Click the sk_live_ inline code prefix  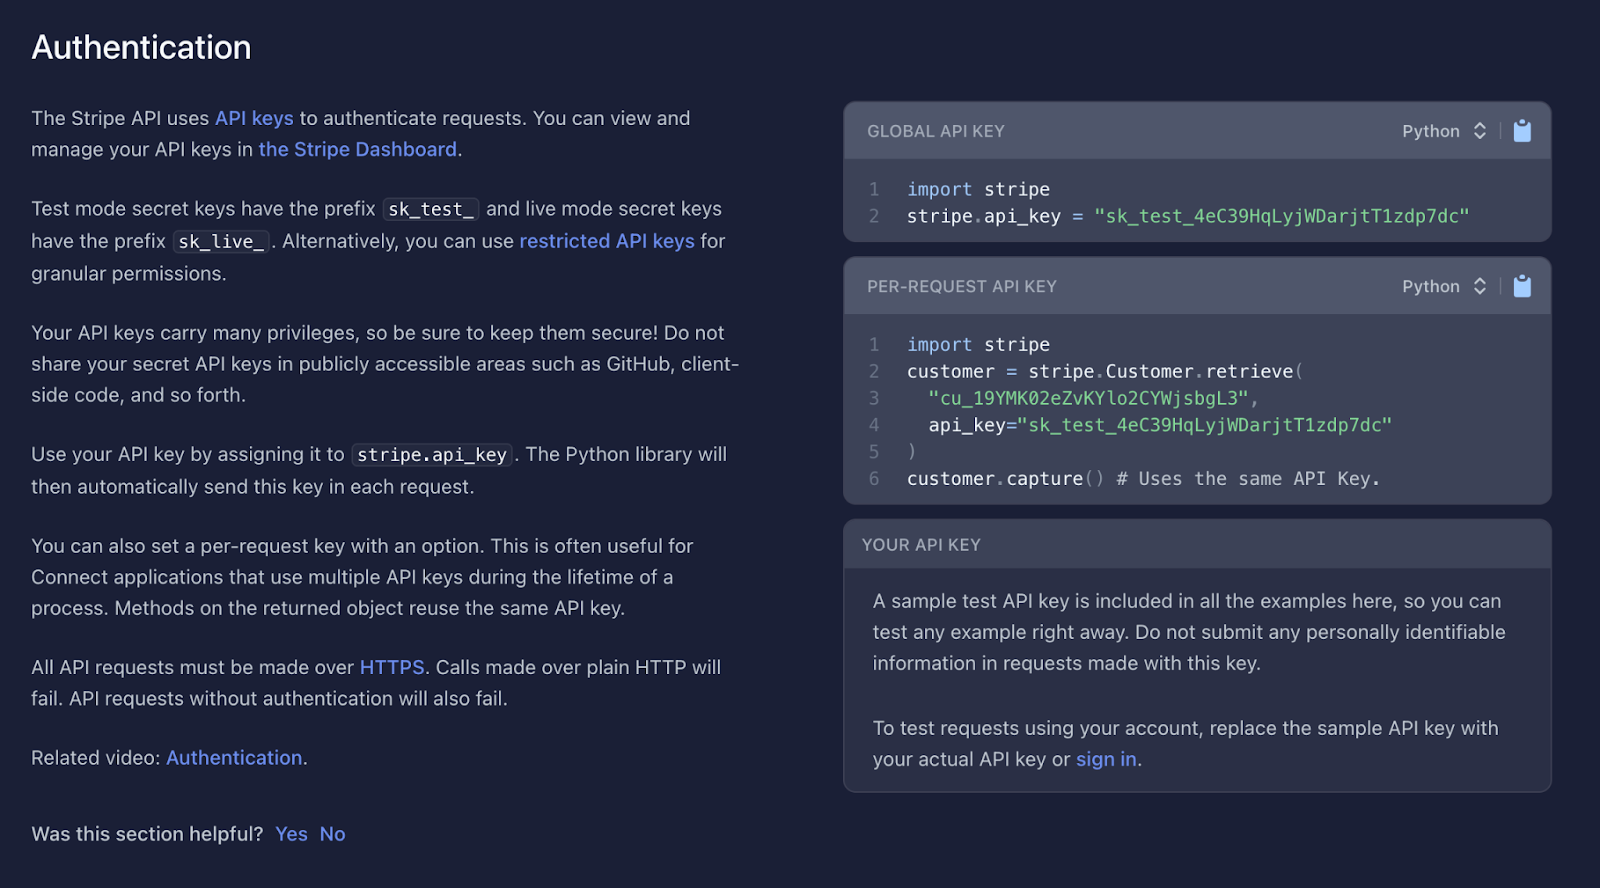[221, 241]
